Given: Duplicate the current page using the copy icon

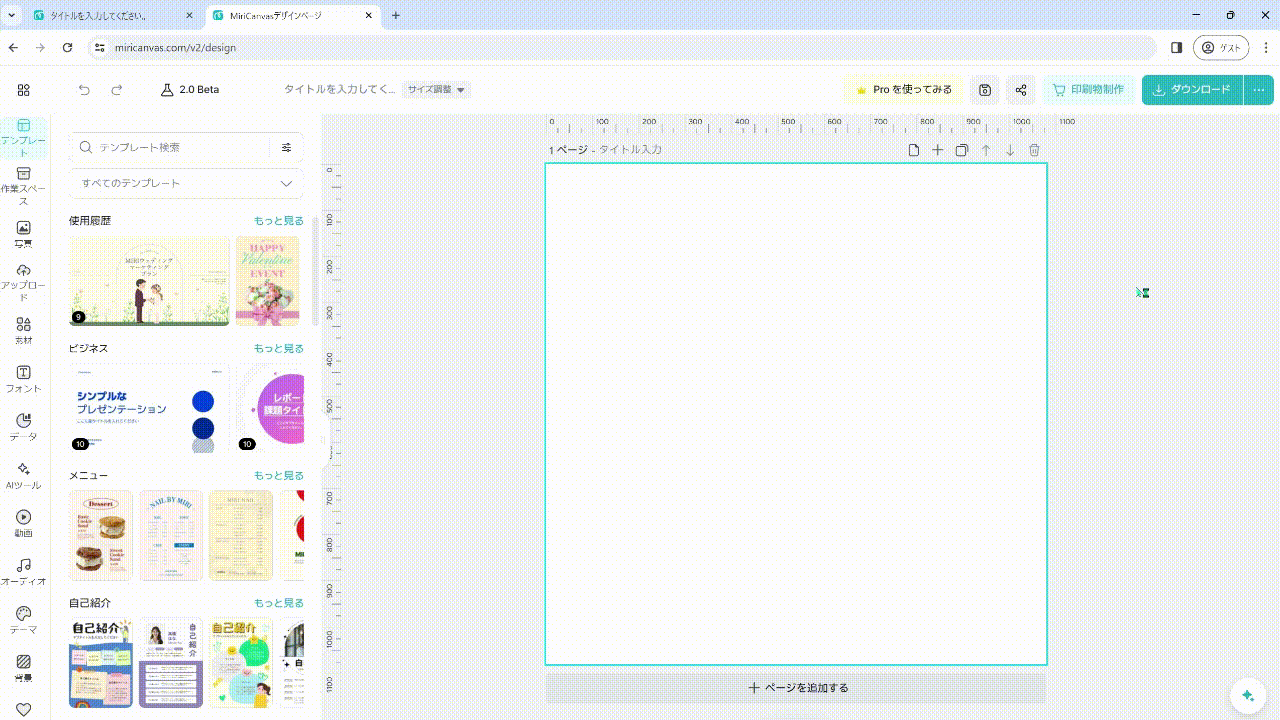Looking at the screenshot, I should point(961,149).
